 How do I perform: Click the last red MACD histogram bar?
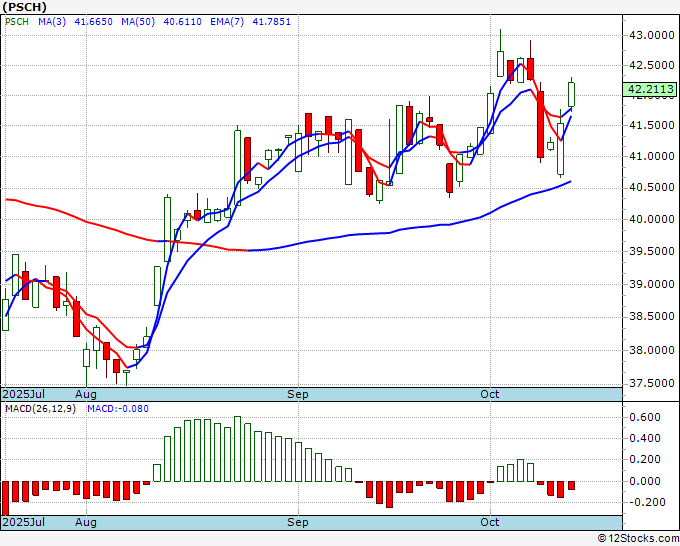tap(571, 486)
